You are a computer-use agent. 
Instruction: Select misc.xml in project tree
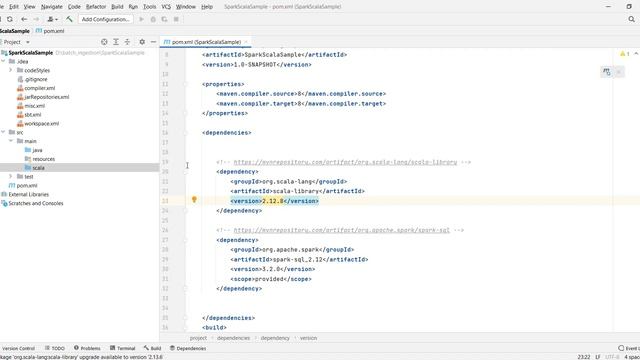(x=34, y=106)
